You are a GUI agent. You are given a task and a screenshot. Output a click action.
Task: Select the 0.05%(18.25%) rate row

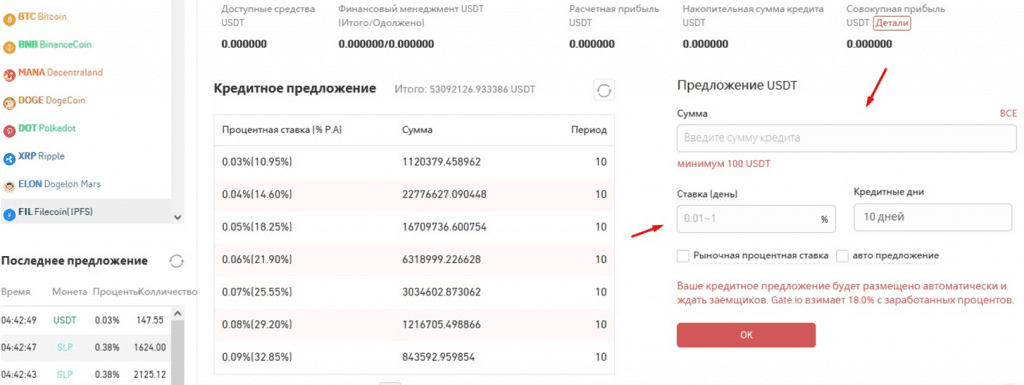click(x=414, y=227)
